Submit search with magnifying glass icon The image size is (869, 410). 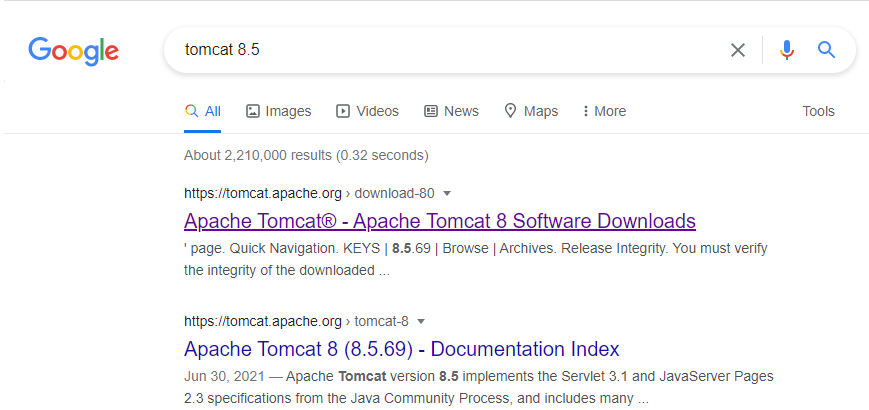point(826,50)
